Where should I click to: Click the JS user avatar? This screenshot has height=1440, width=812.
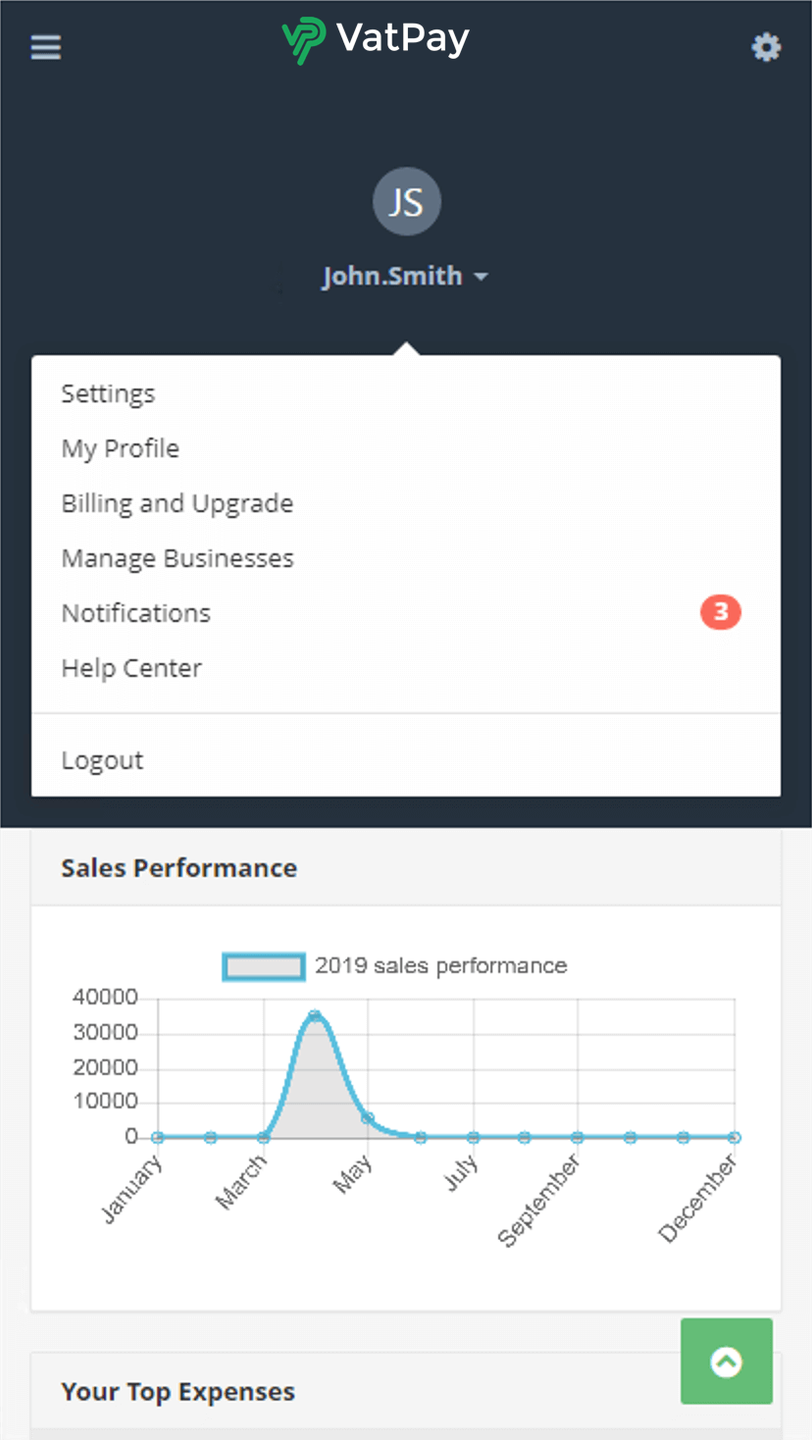click(407, 202)
